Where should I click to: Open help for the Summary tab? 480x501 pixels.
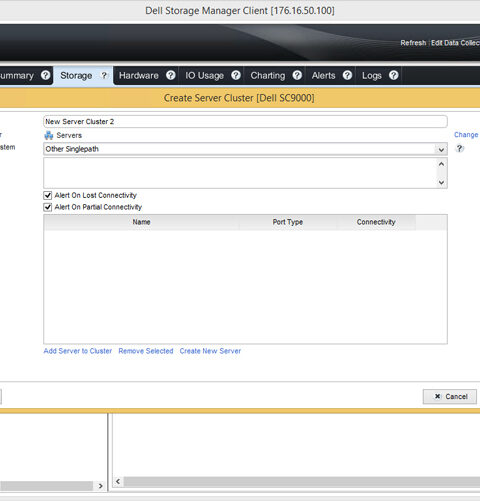pyautogui.click(x=45, y=75)
